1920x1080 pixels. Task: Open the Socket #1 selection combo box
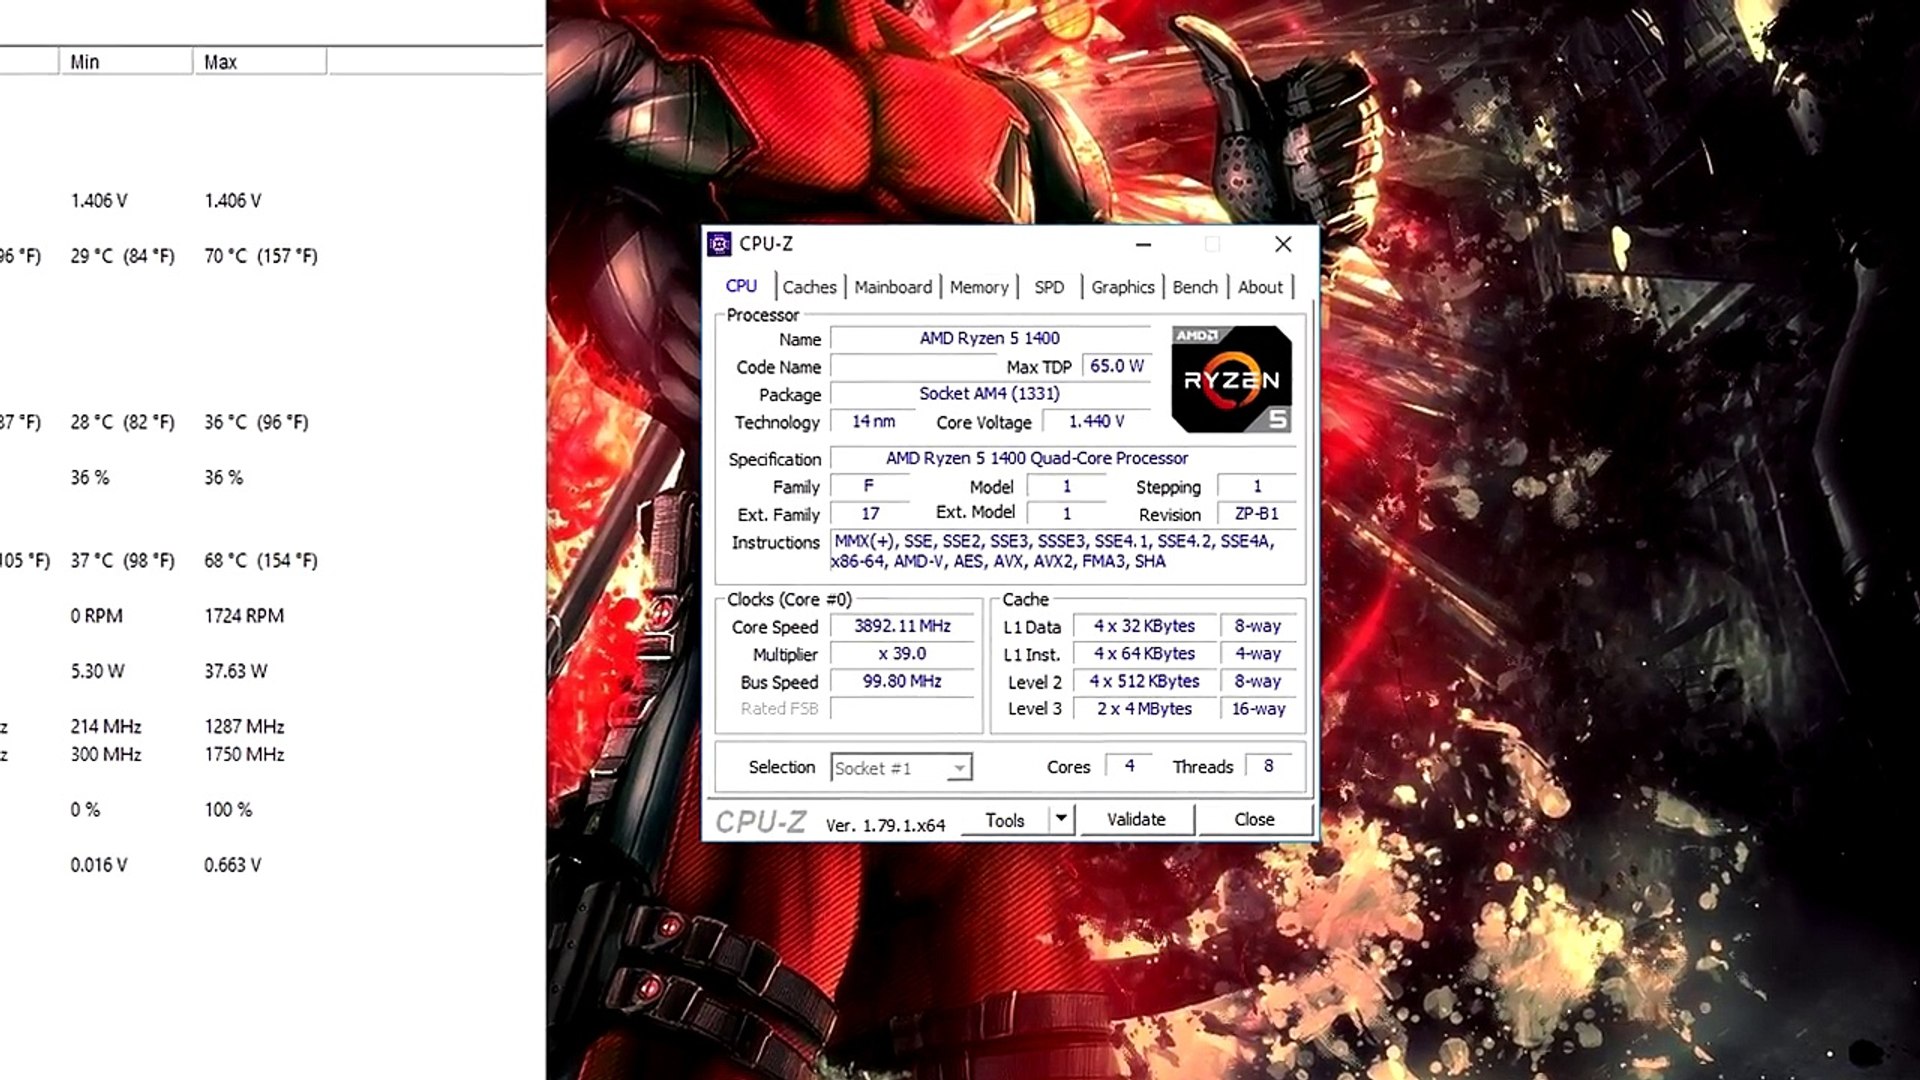click(x=901, y=768)
